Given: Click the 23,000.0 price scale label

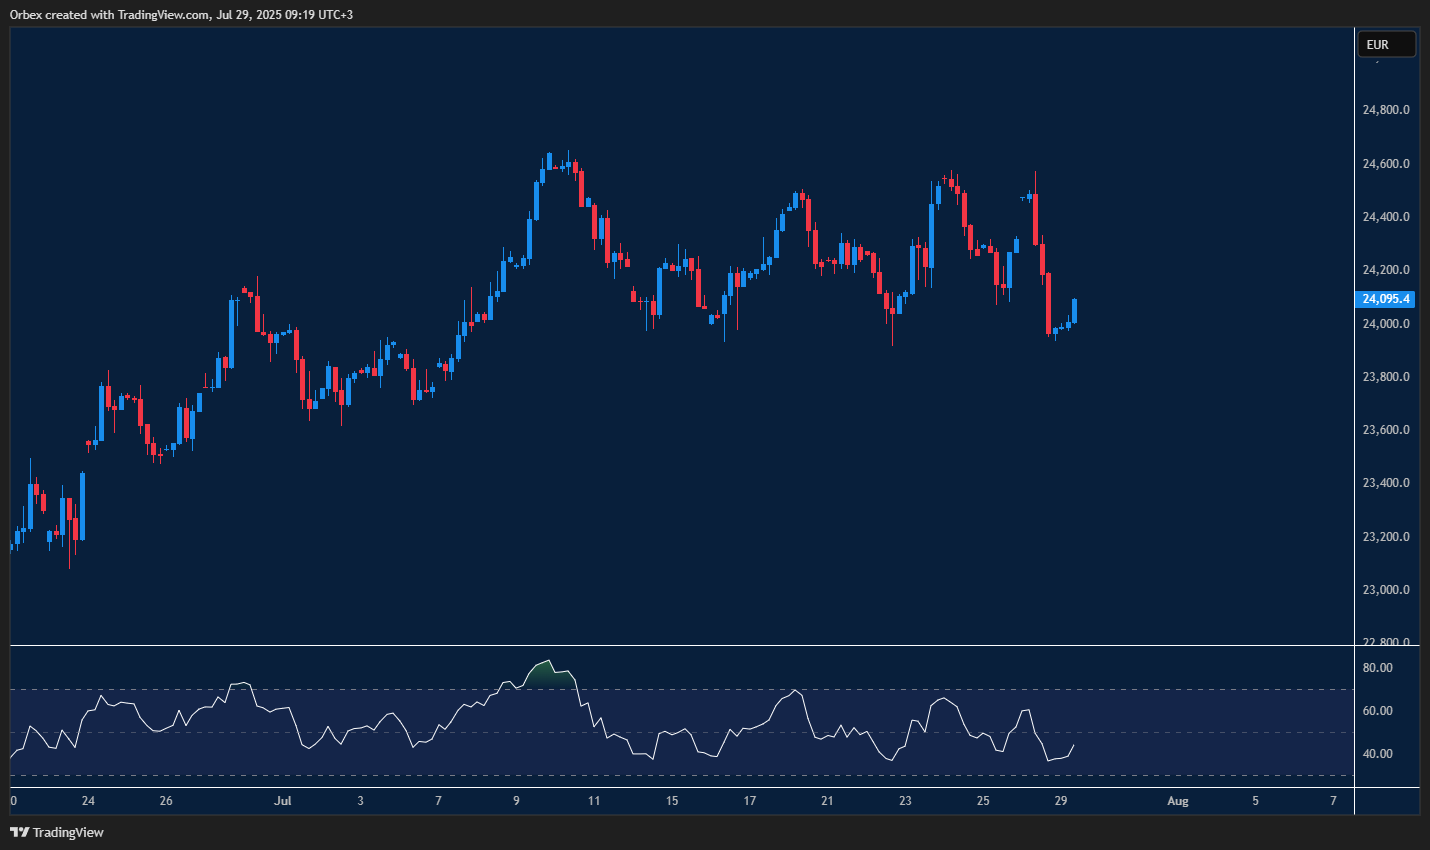Looking at the screenshot, I should 1386,590.
